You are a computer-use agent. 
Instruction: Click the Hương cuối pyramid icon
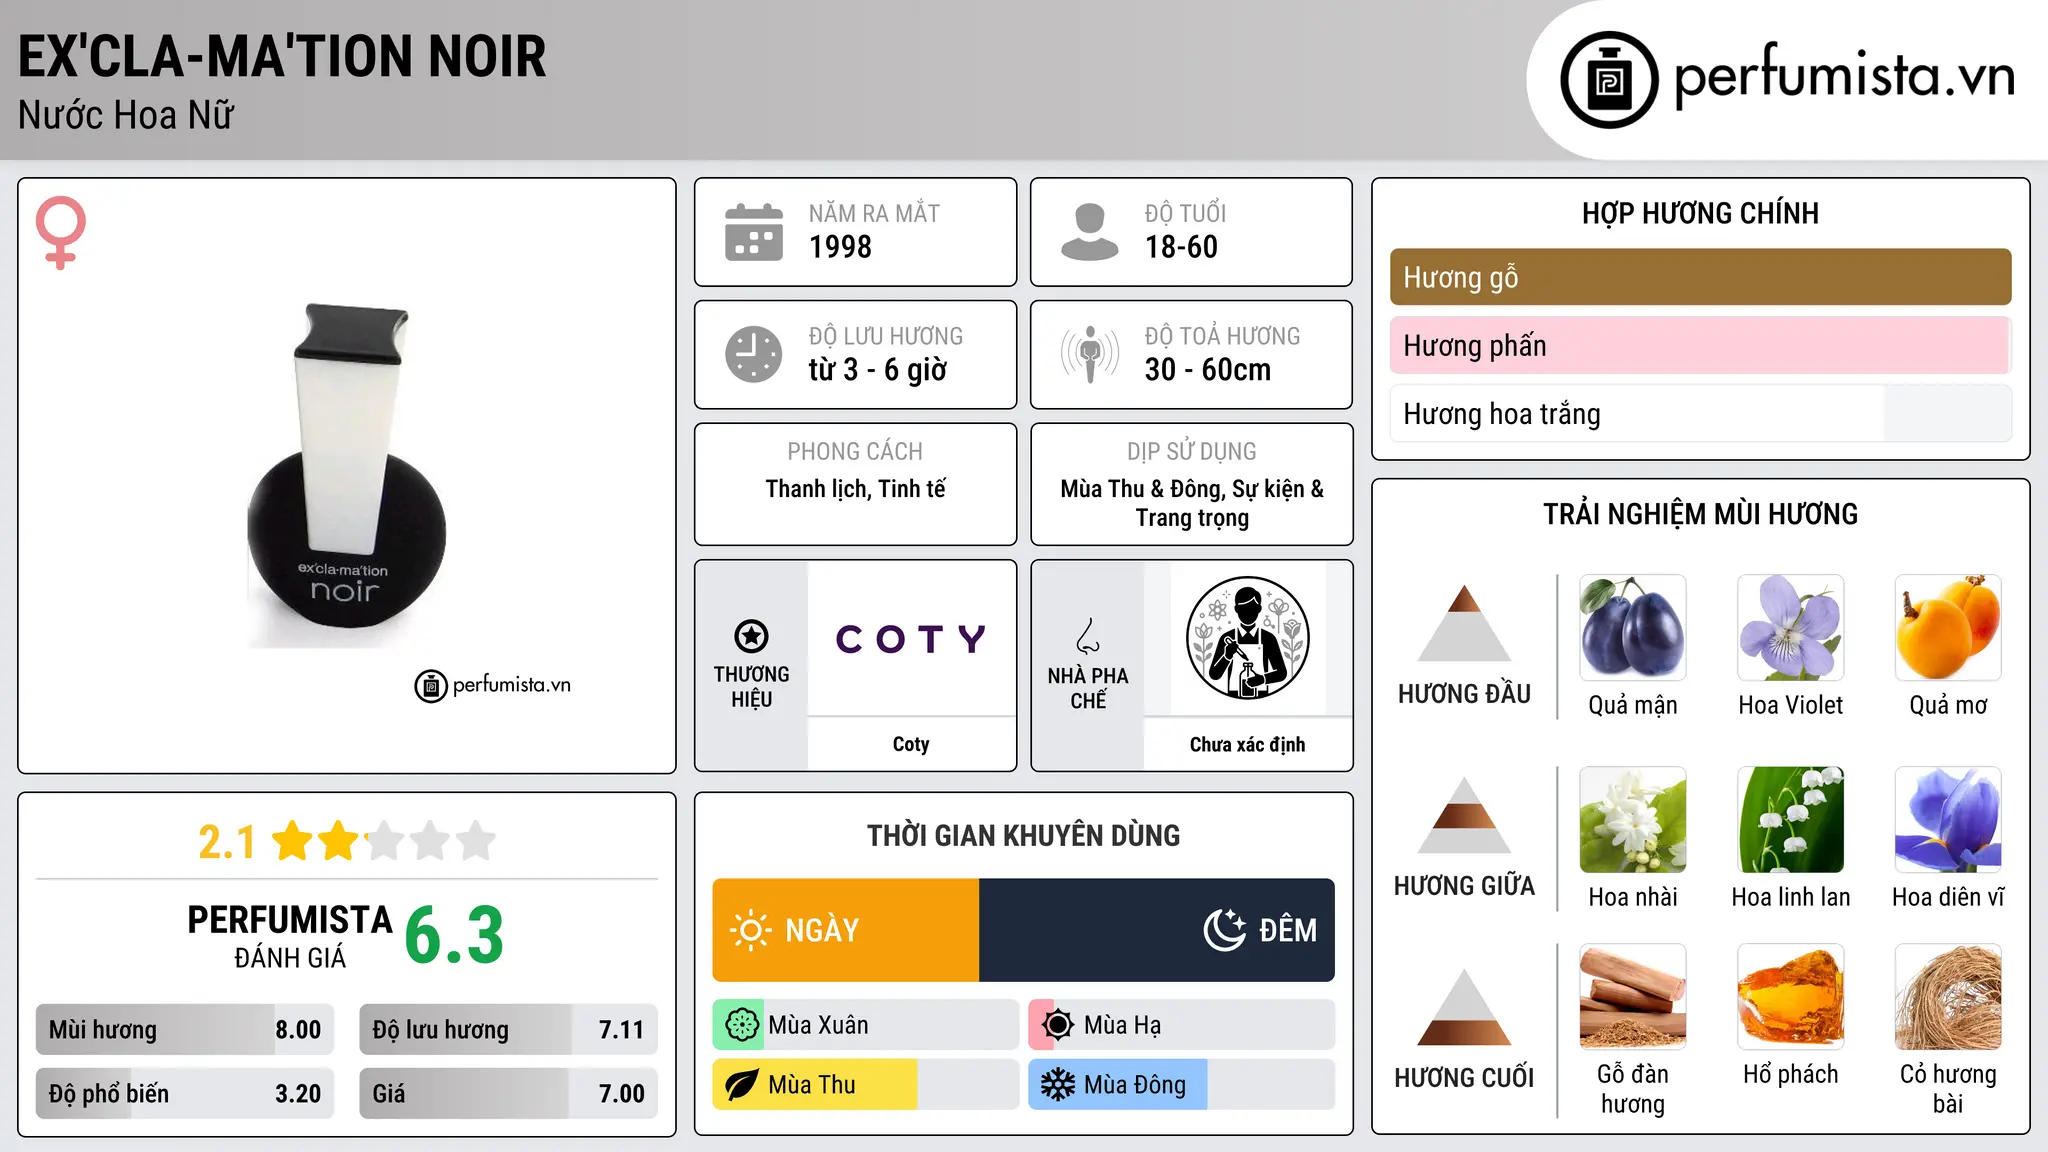pos(1464,1007)
